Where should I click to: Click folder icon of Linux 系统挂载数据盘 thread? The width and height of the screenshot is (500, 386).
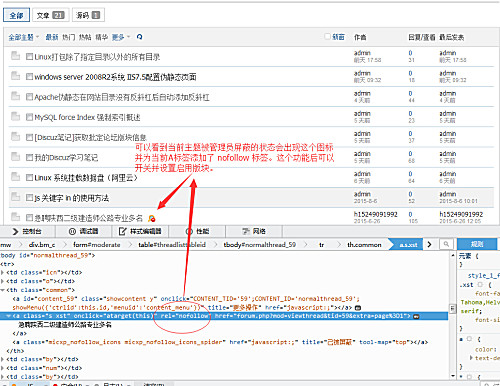[15, 176]
